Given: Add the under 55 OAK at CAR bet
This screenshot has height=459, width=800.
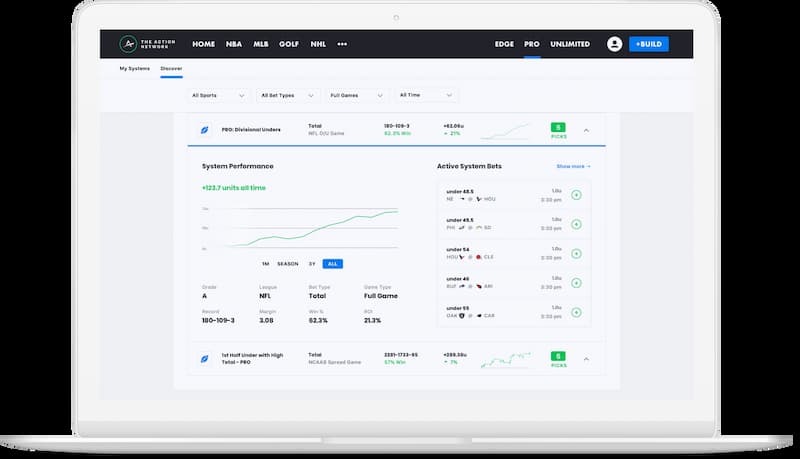Looking at the screenshot, I should (x=576, y=313).
